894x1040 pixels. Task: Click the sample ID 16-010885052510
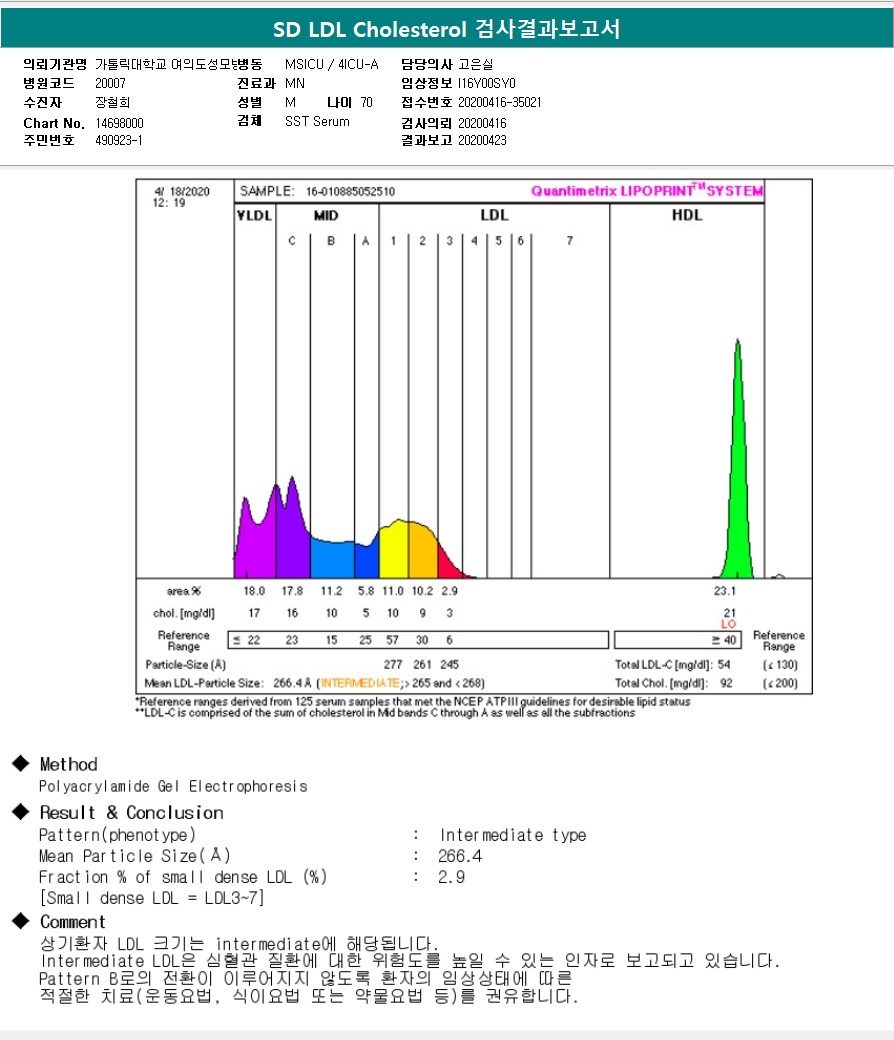point(350,192)
